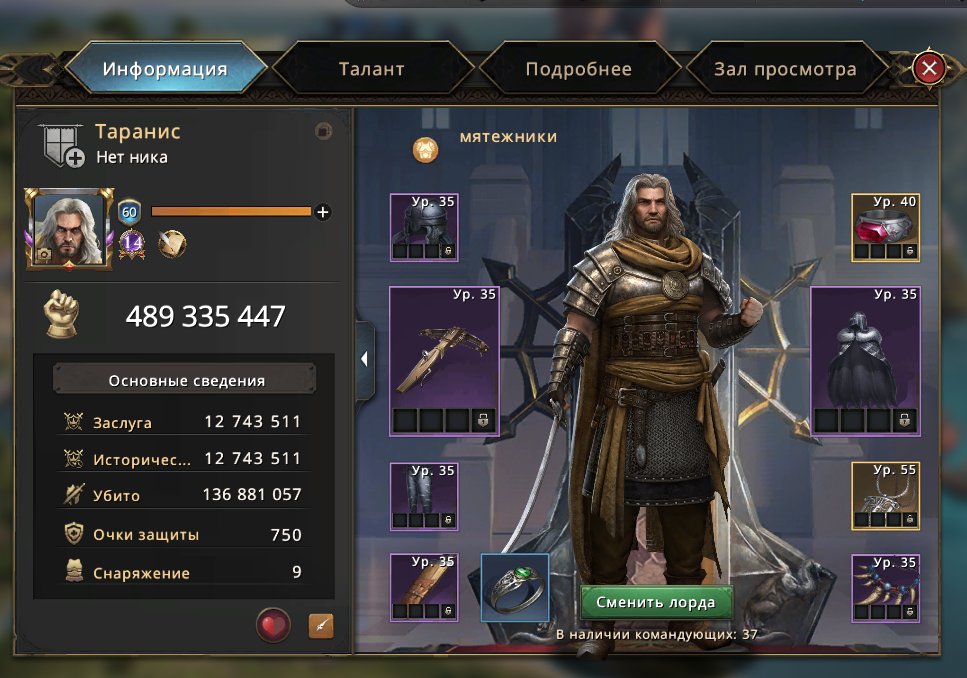
Task: Open the pendant slot level 55
Action: [885, 496]
